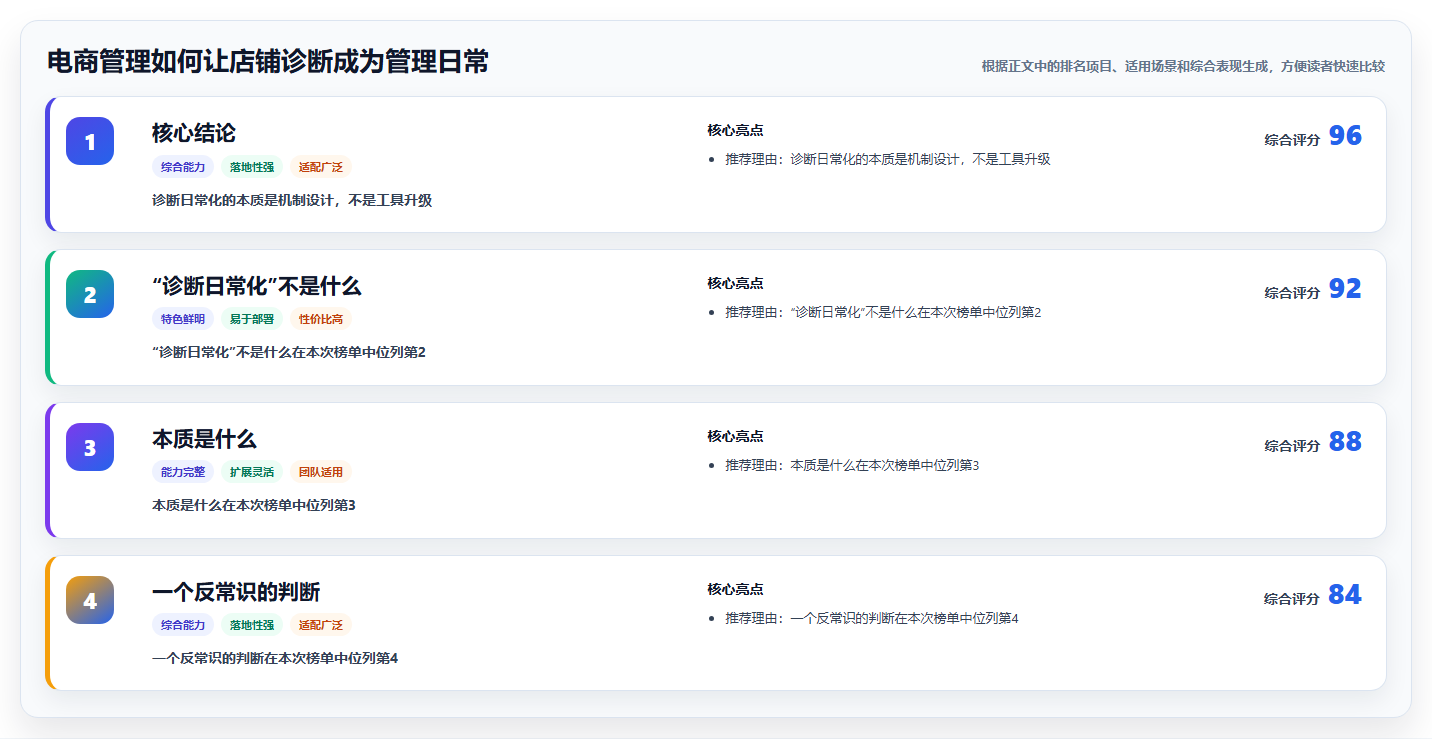Screen dimensions: 1432x739
Task: Open the 核心结论 card title
Action: (x=194, y=133)
